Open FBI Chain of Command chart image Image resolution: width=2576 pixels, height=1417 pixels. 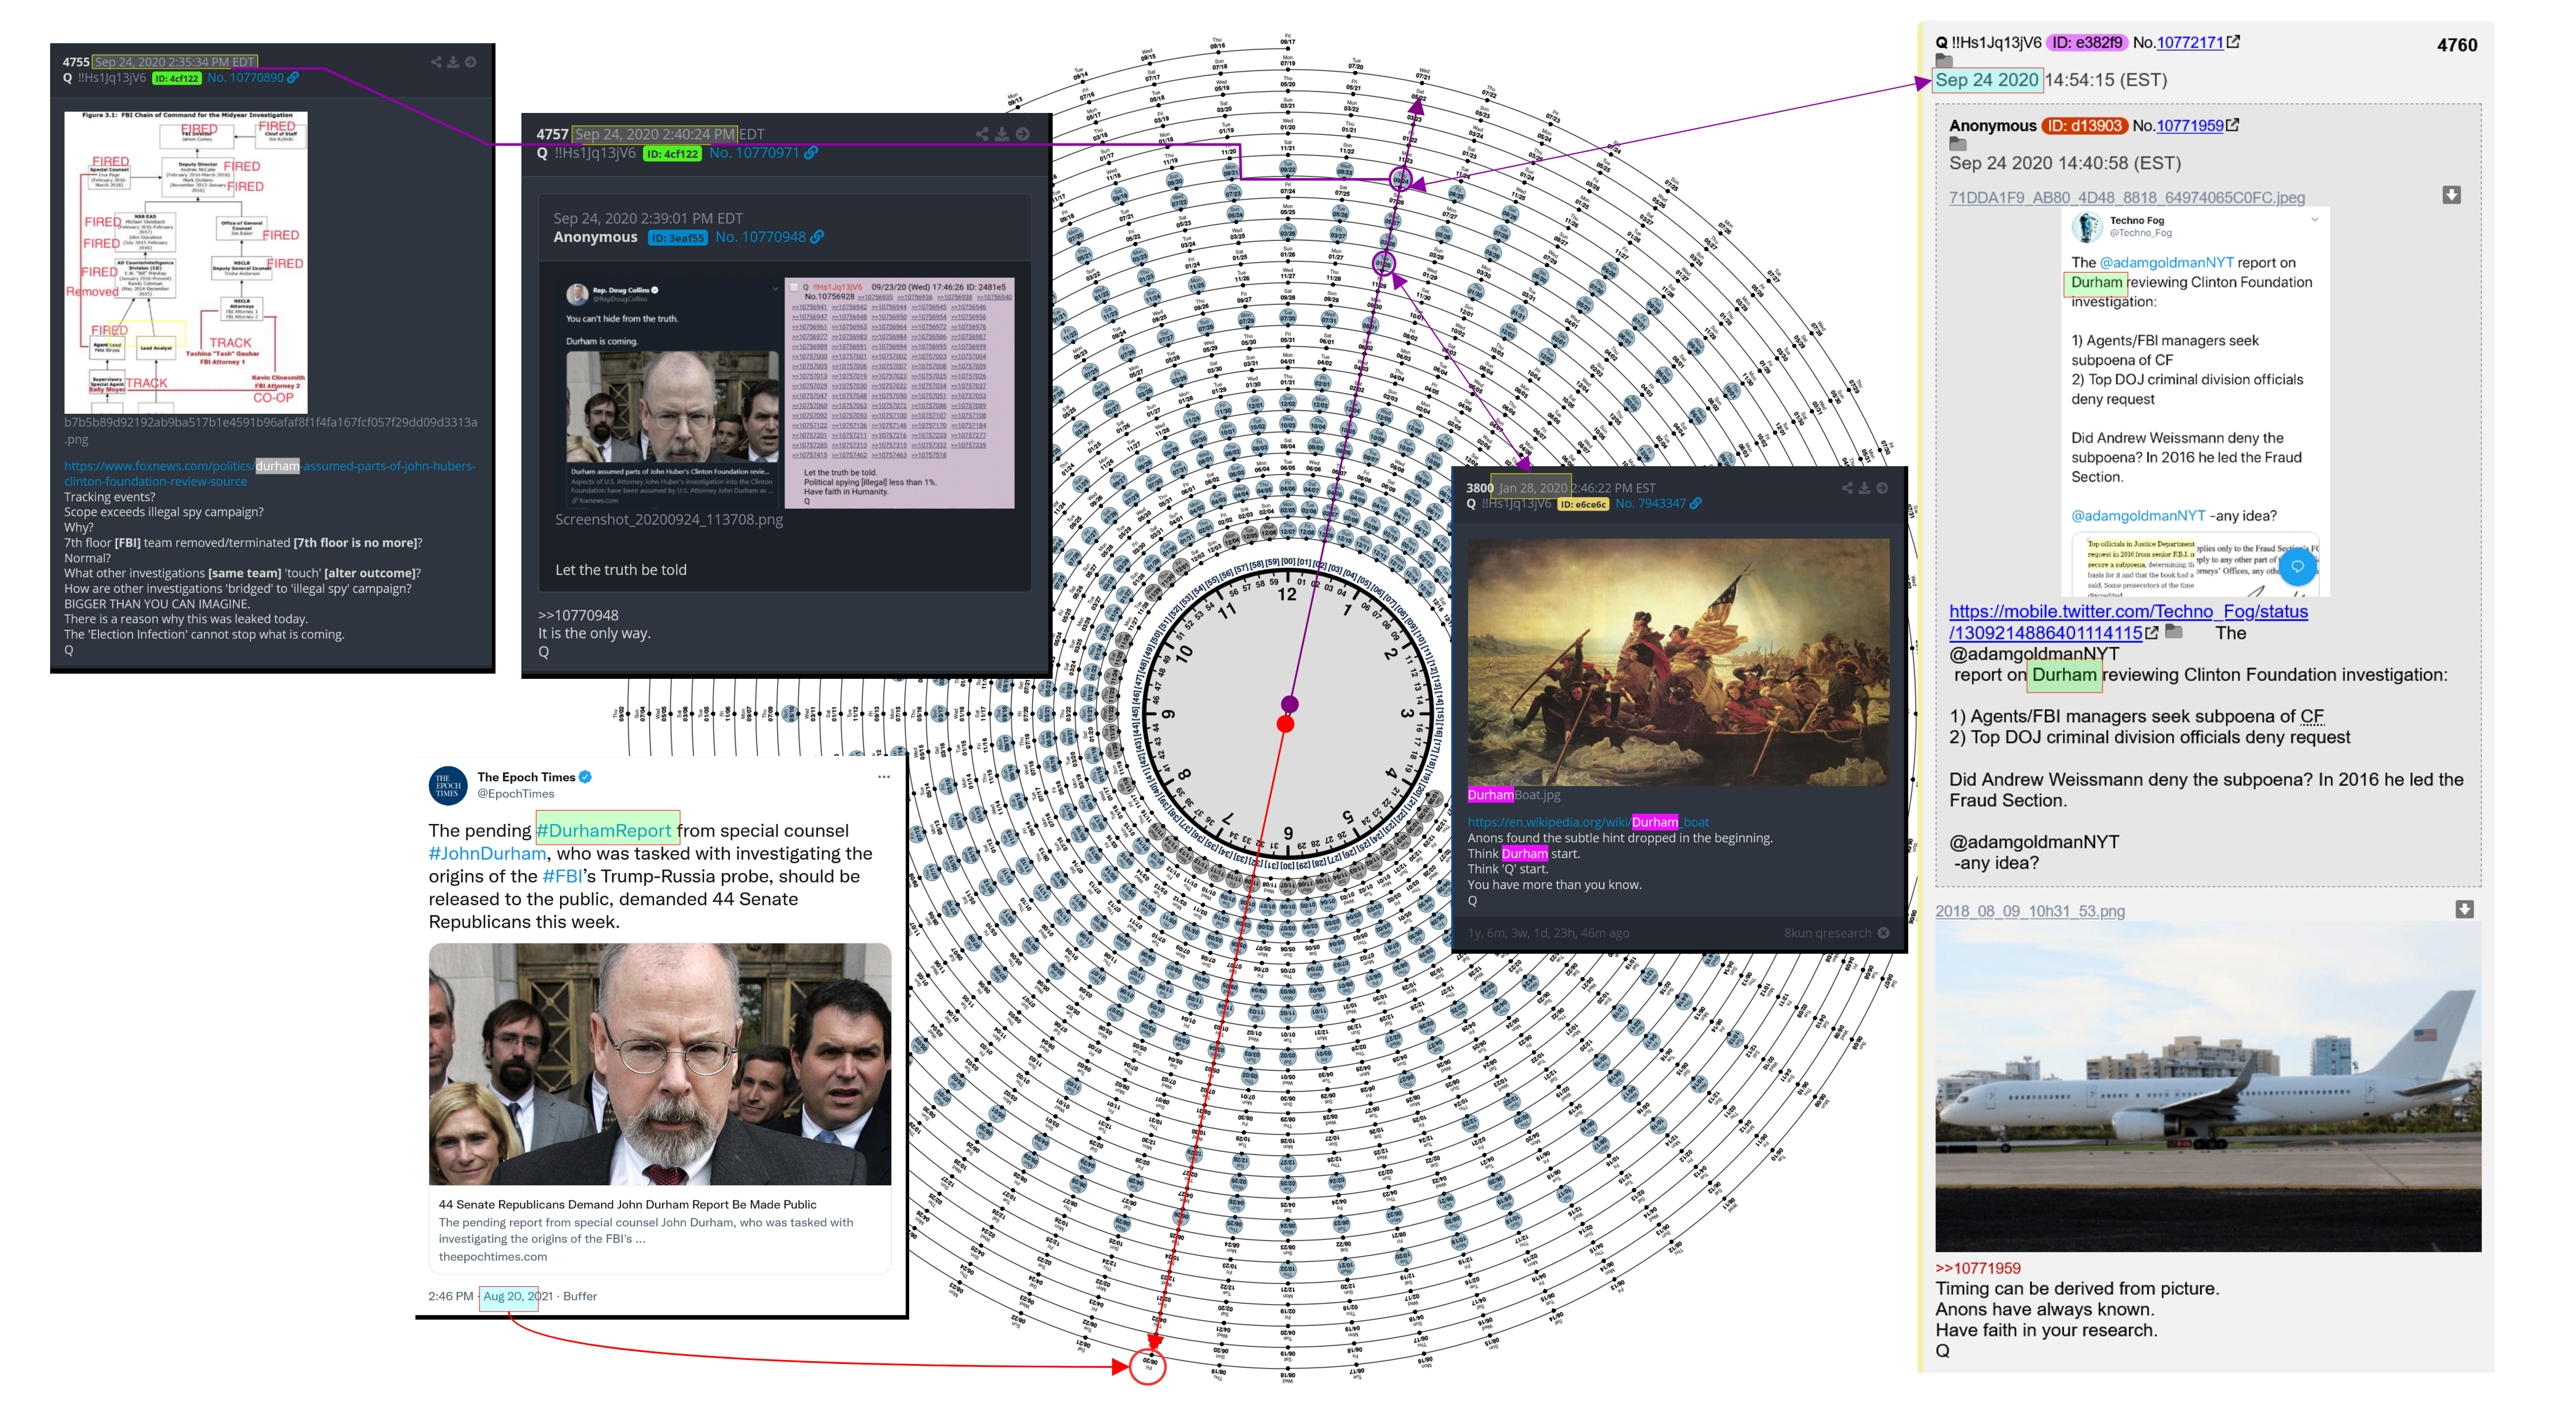pyautogui.click(x=186, y=262)
